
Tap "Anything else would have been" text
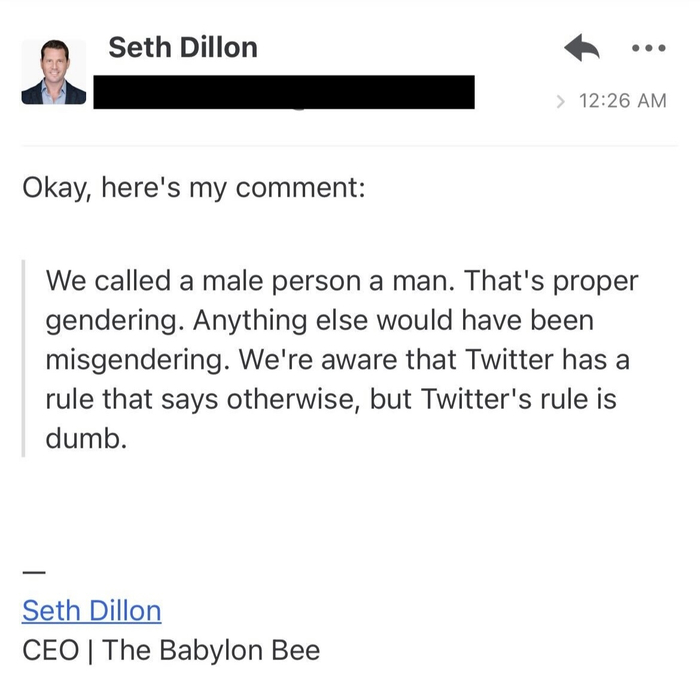(x=393, y=321)
